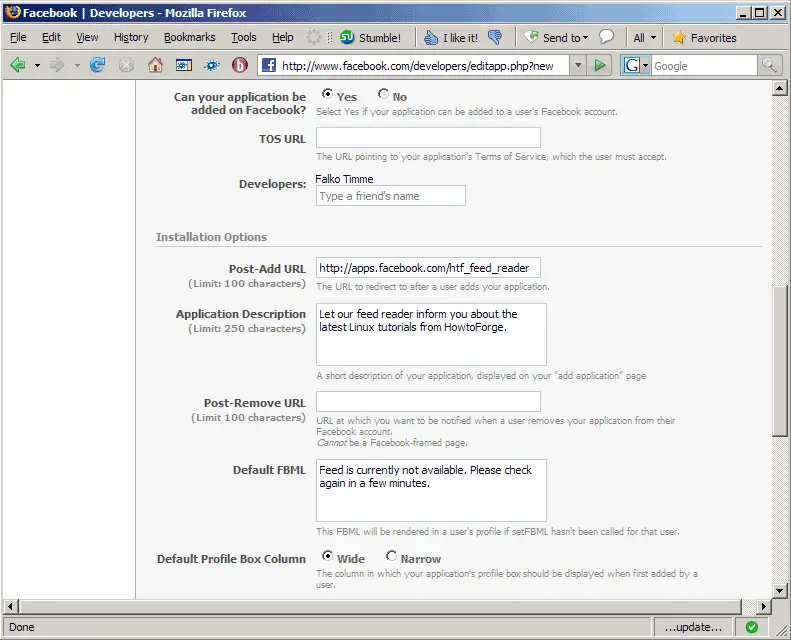Click the vertical scrollbar down arrow
The height and width of the screenshot is (640, 791).
779,591
